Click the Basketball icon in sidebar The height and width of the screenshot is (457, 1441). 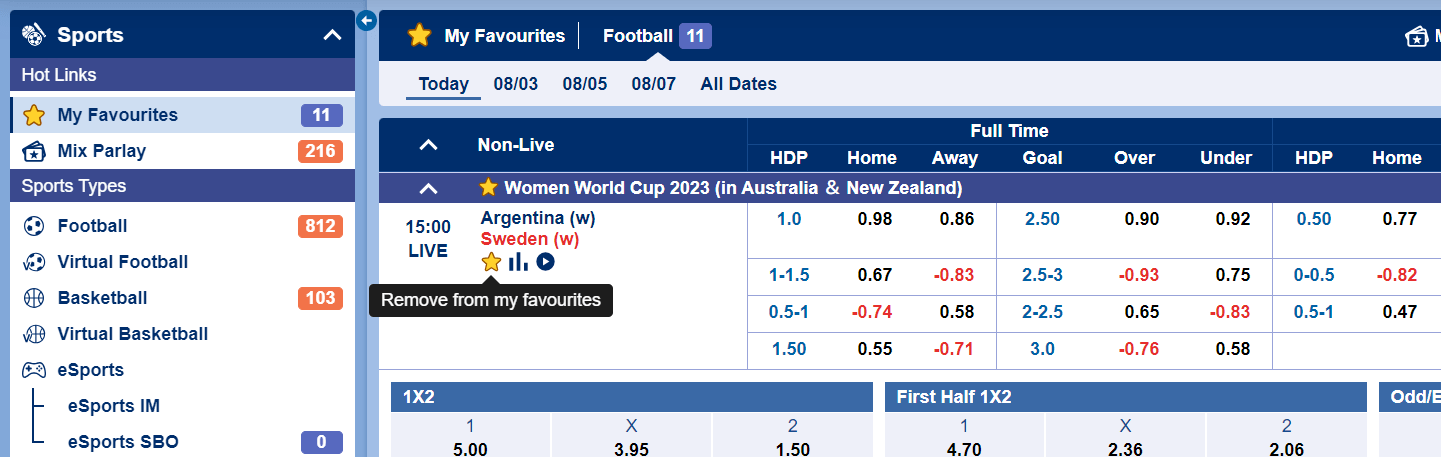[34, 298]
